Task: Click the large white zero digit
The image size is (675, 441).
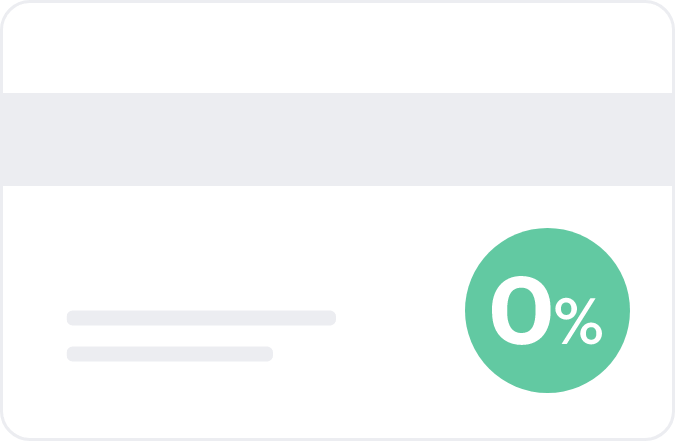Action: point(521,310)
